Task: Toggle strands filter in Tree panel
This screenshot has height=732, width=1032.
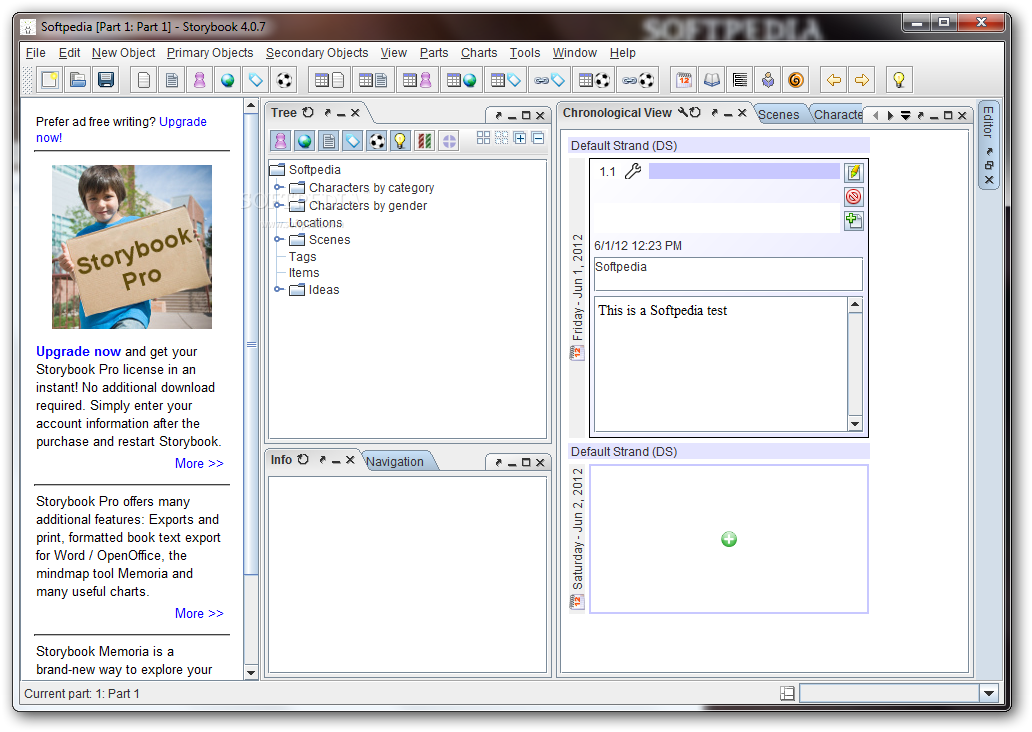Action: [x=425, y=140]
